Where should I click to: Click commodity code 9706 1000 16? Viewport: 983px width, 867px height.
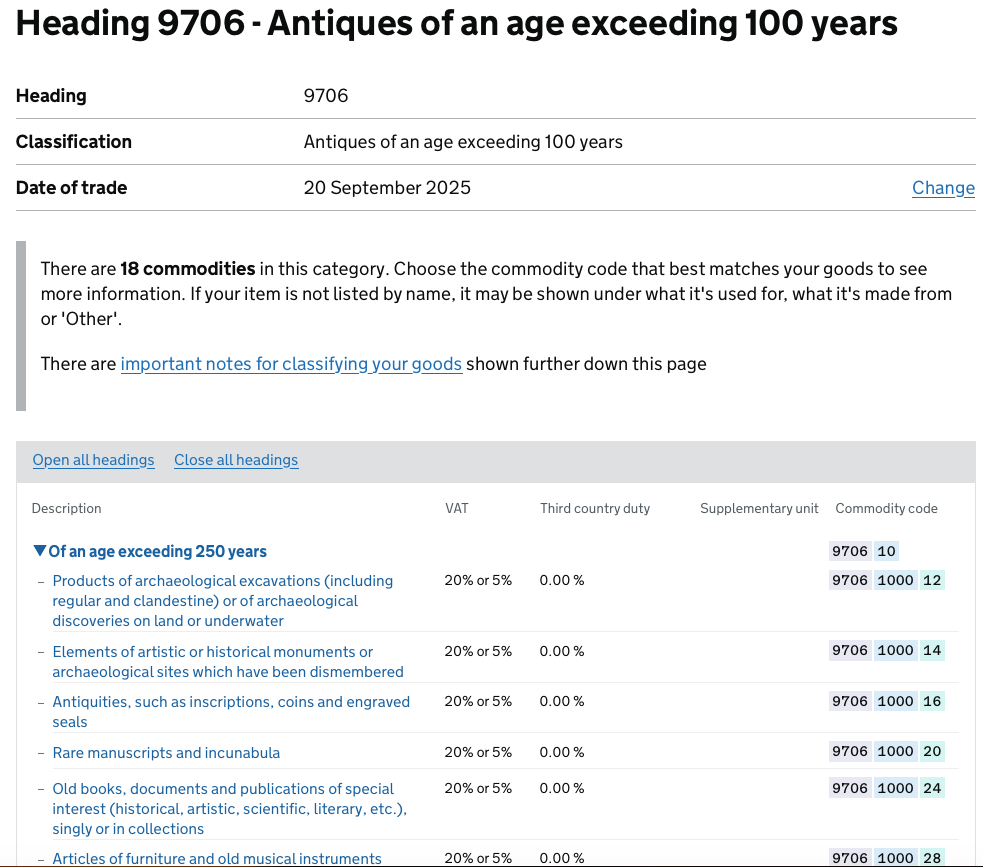886,701
